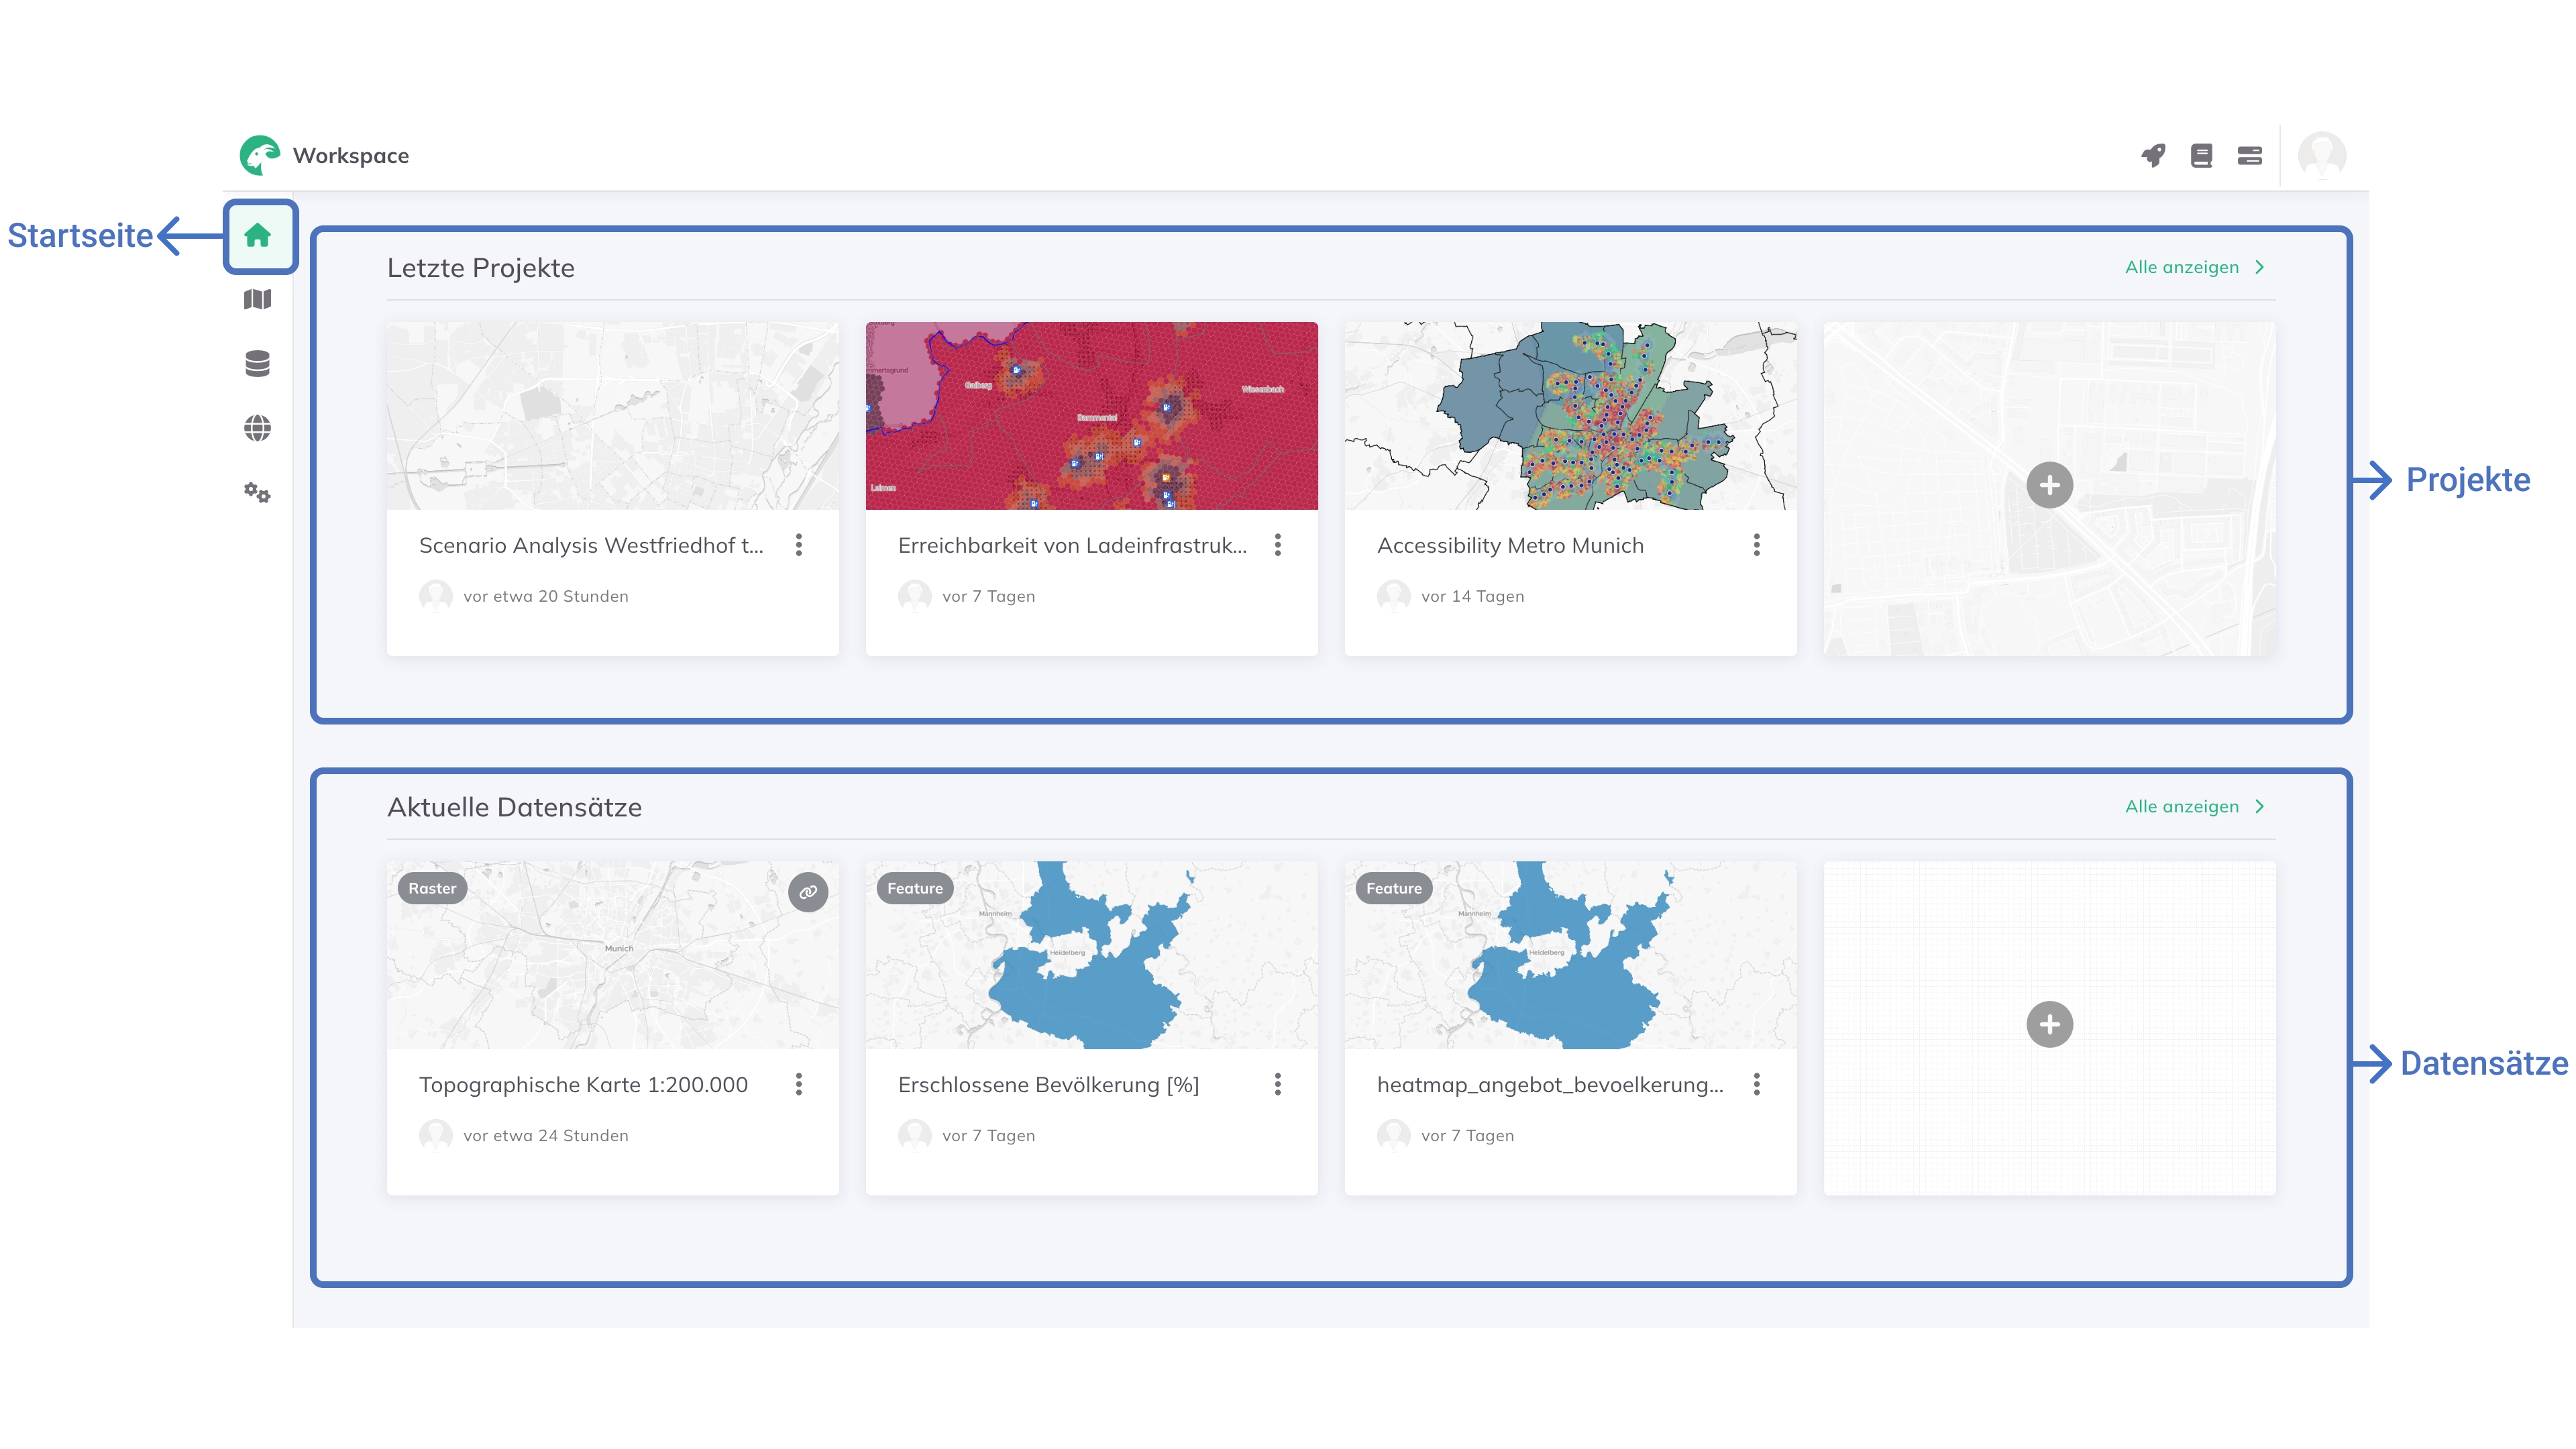Click the heatmap_angebot_bevoelkerung... title
This screenshot has width=2576, height=1449.
1550,1084
